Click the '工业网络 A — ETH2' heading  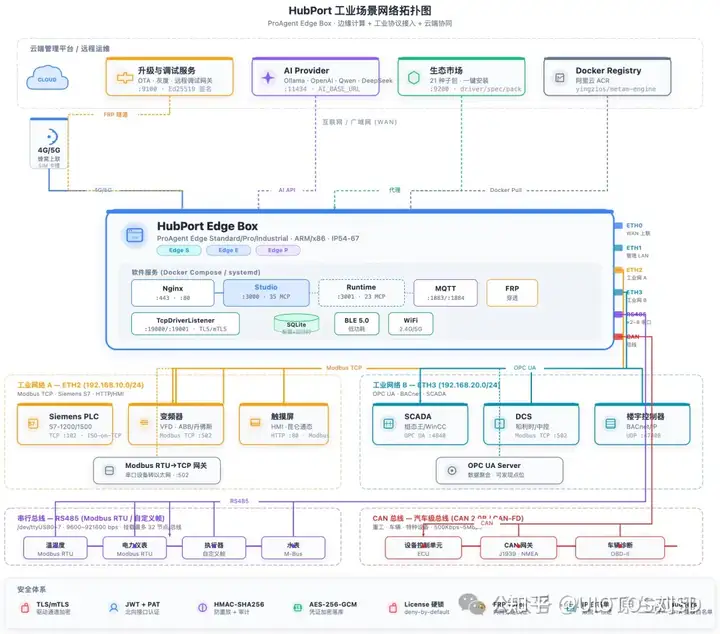click(x=80, y=385)
